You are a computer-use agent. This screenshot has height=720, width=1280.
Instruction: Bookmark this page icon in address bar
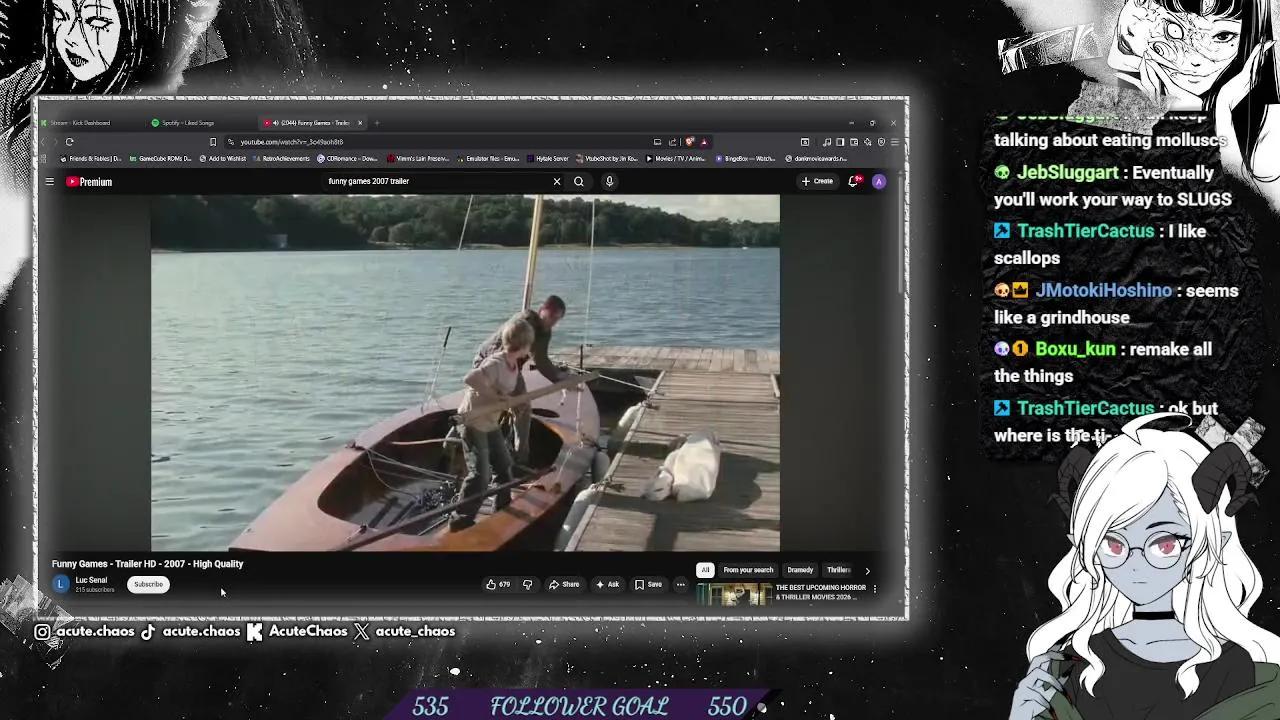(x=212, y=142)
